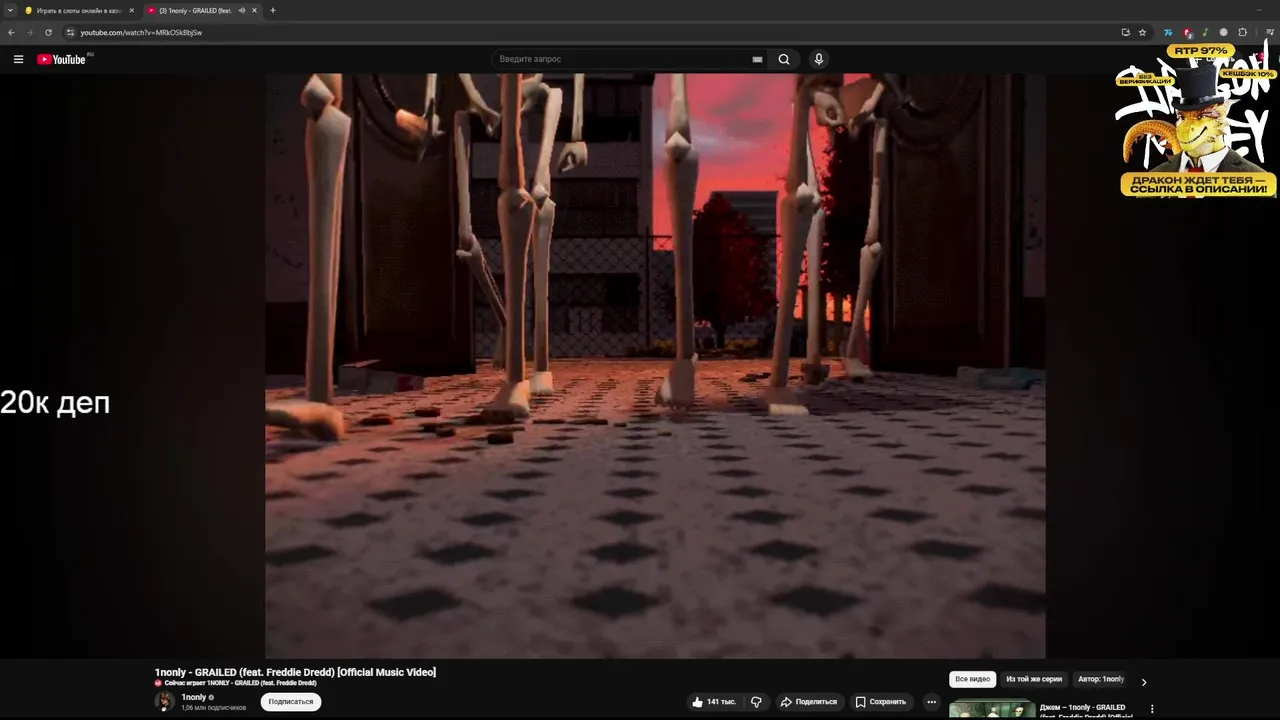Click the YouTube search magnifier button
The height and width of the screenshot is (720, 1280).
pyautogui.click(x=784, y=59)
